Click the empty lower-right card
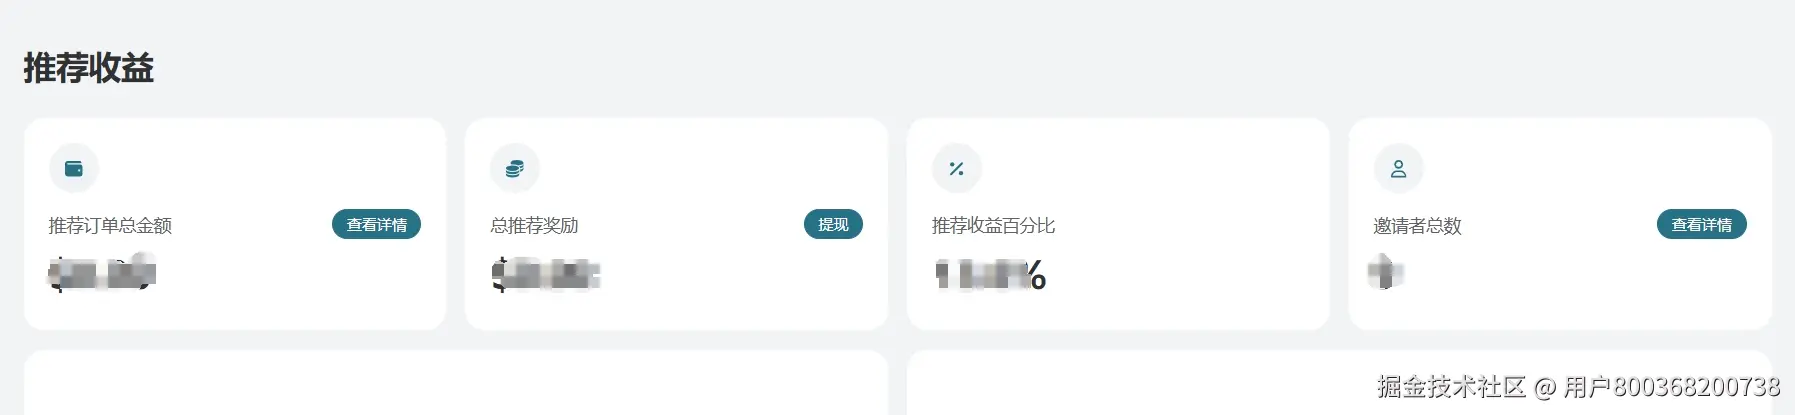The width and height of the screenshot is (1795, 415). (x=1339, y=383)
